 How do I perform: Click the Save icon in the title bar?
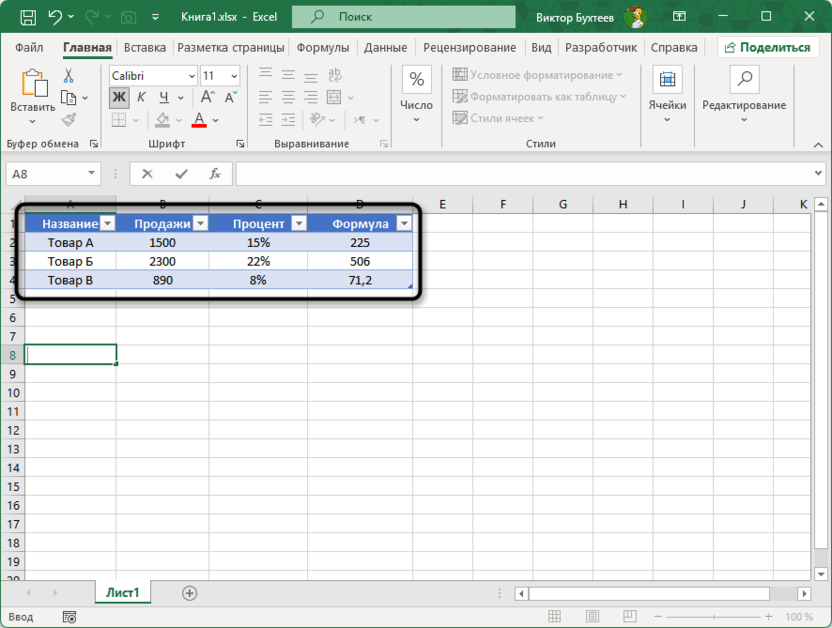coord(28,17)
